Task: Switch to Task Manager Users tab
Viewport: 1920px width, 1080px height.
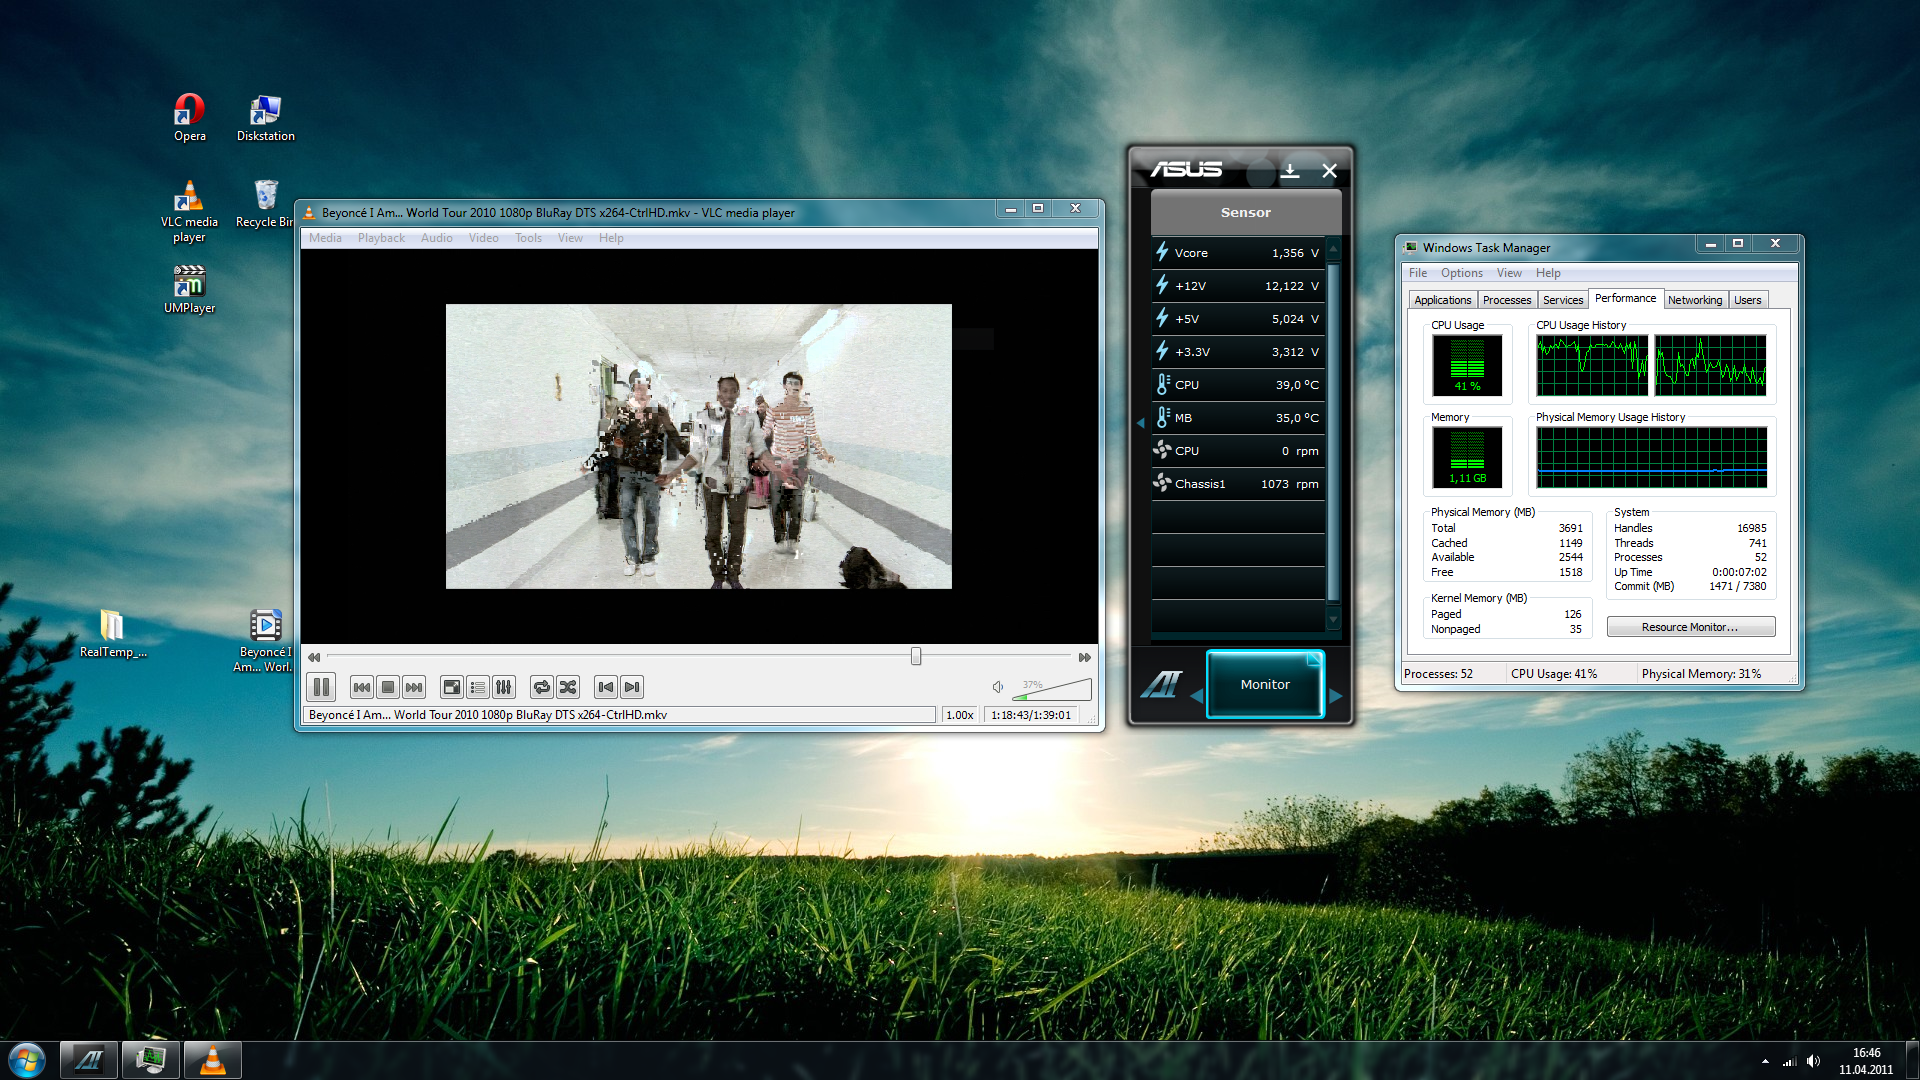Action: pos(1748,300)
